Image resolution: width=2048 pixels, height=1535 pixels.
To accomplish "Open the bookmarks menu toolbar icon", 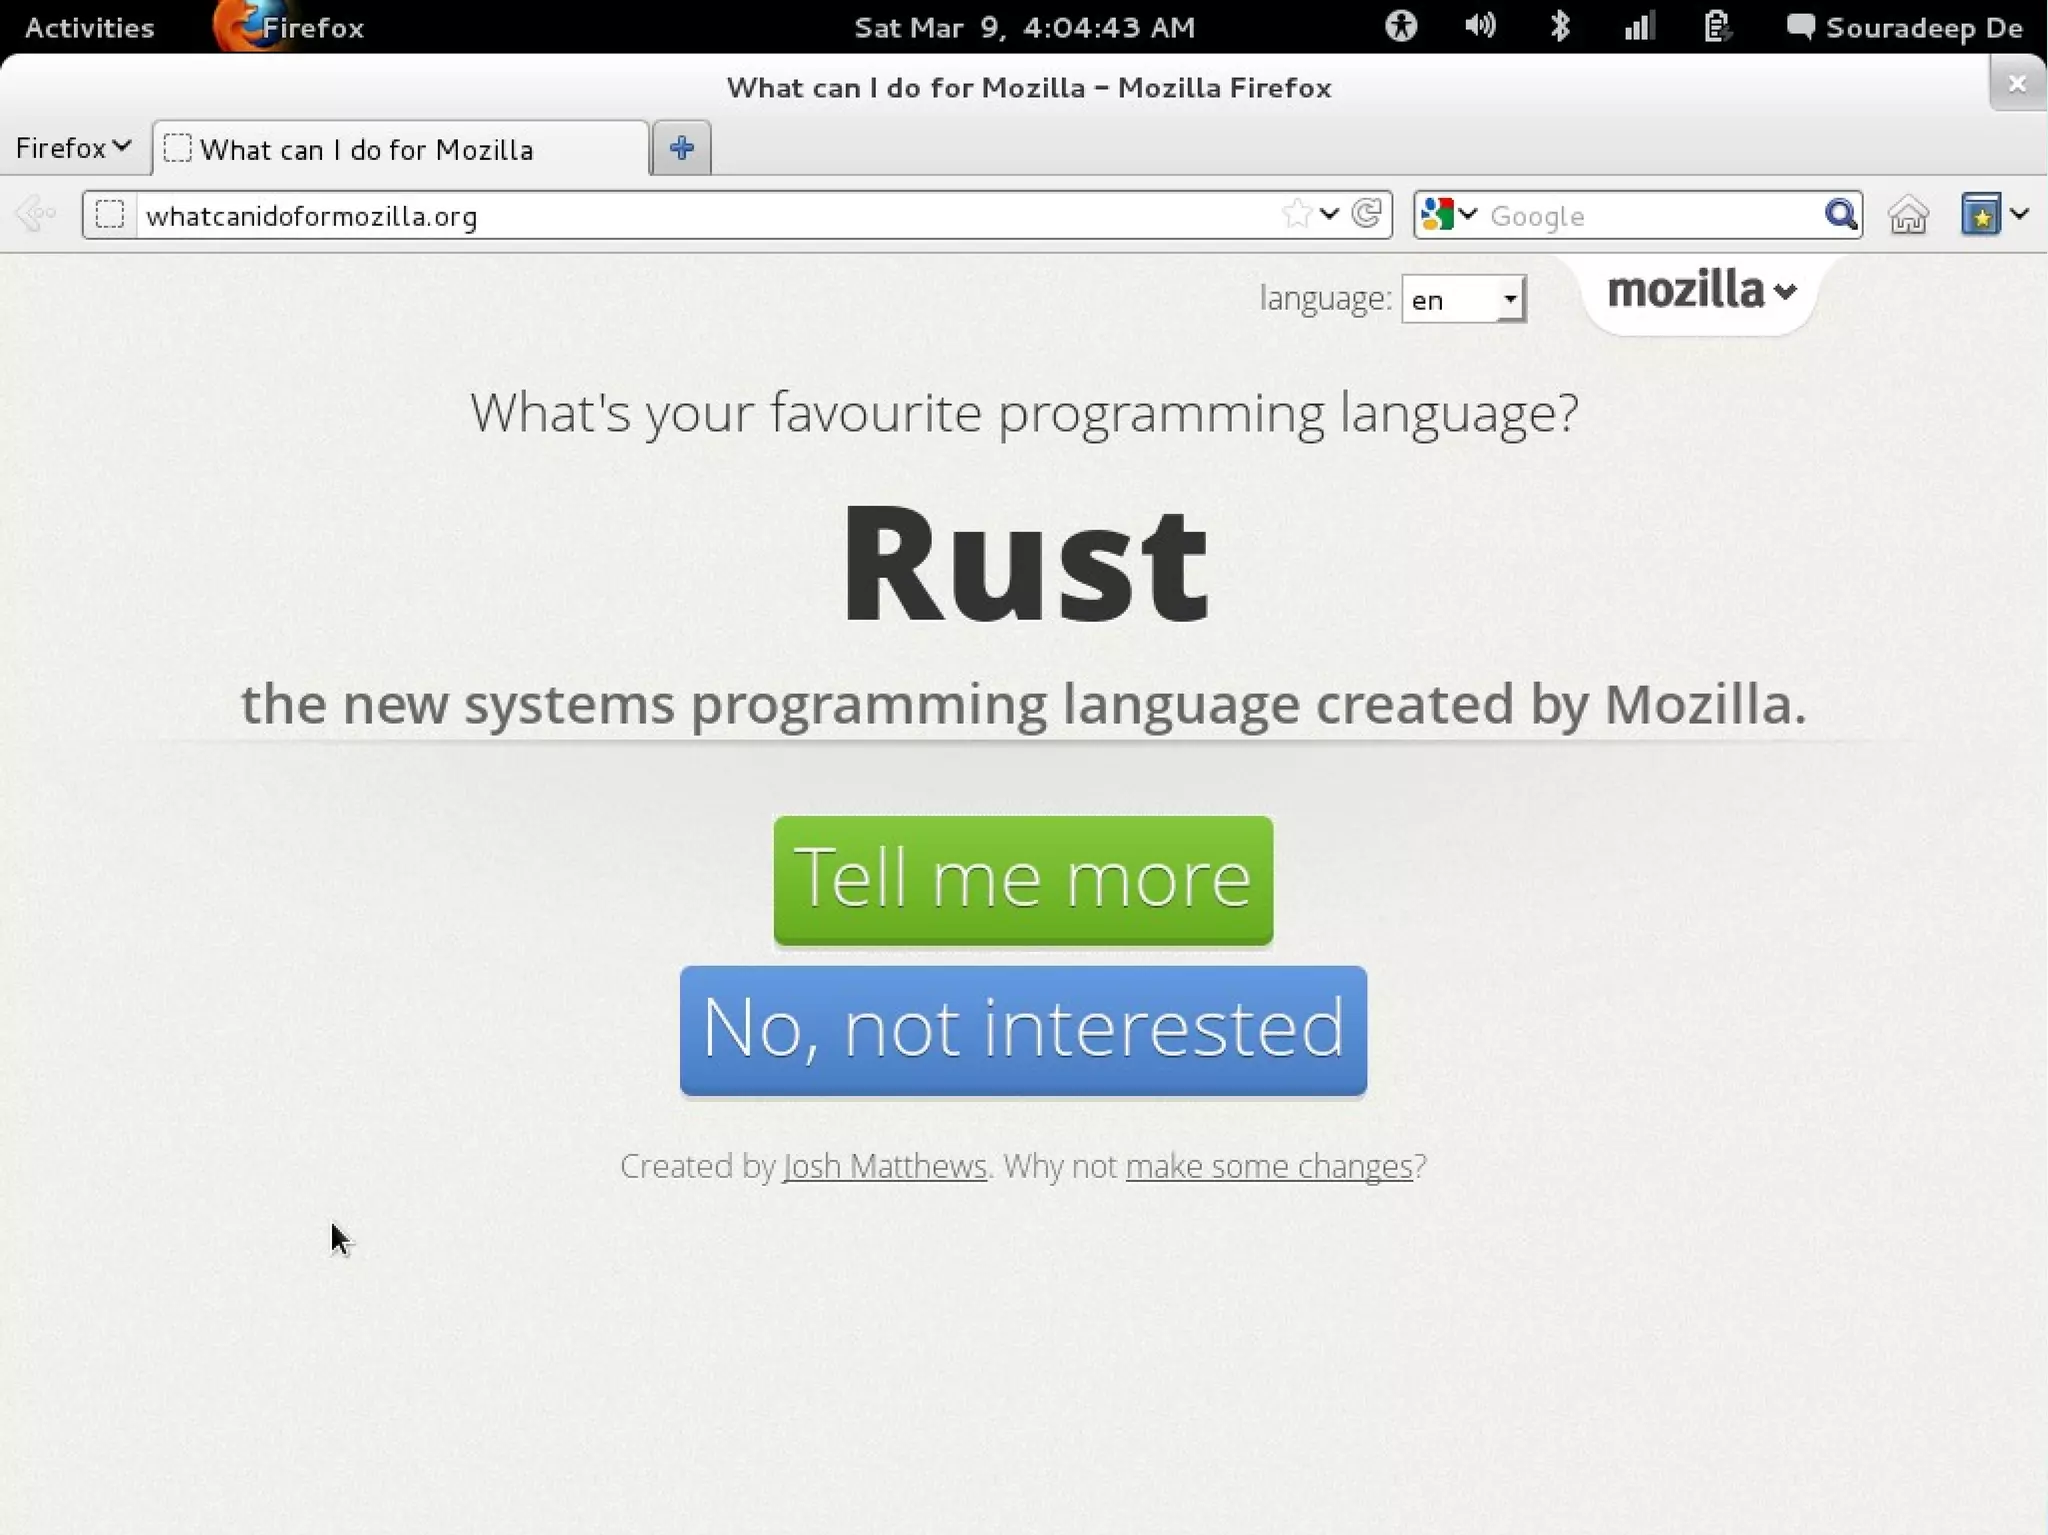I will 1981,215.
